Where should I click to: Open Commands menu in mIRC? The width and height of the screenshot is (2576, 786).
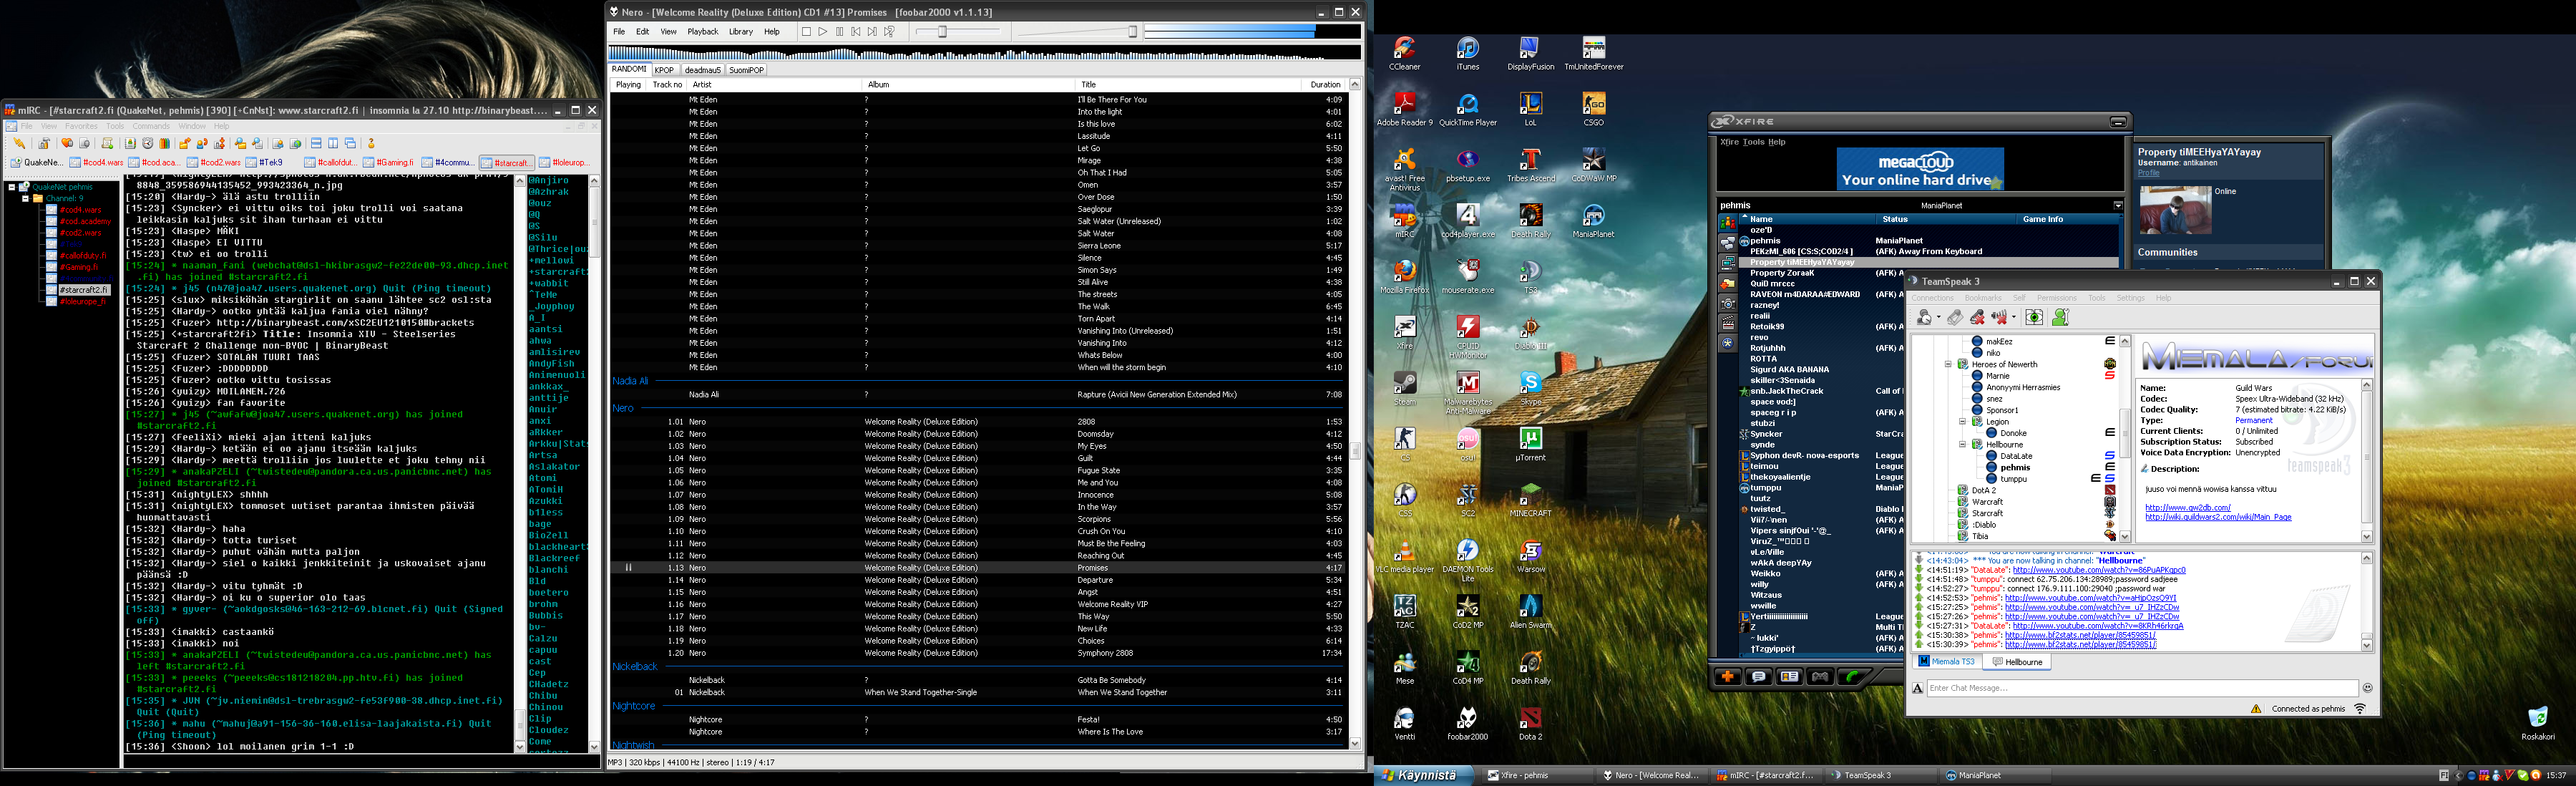click(151, 126)
